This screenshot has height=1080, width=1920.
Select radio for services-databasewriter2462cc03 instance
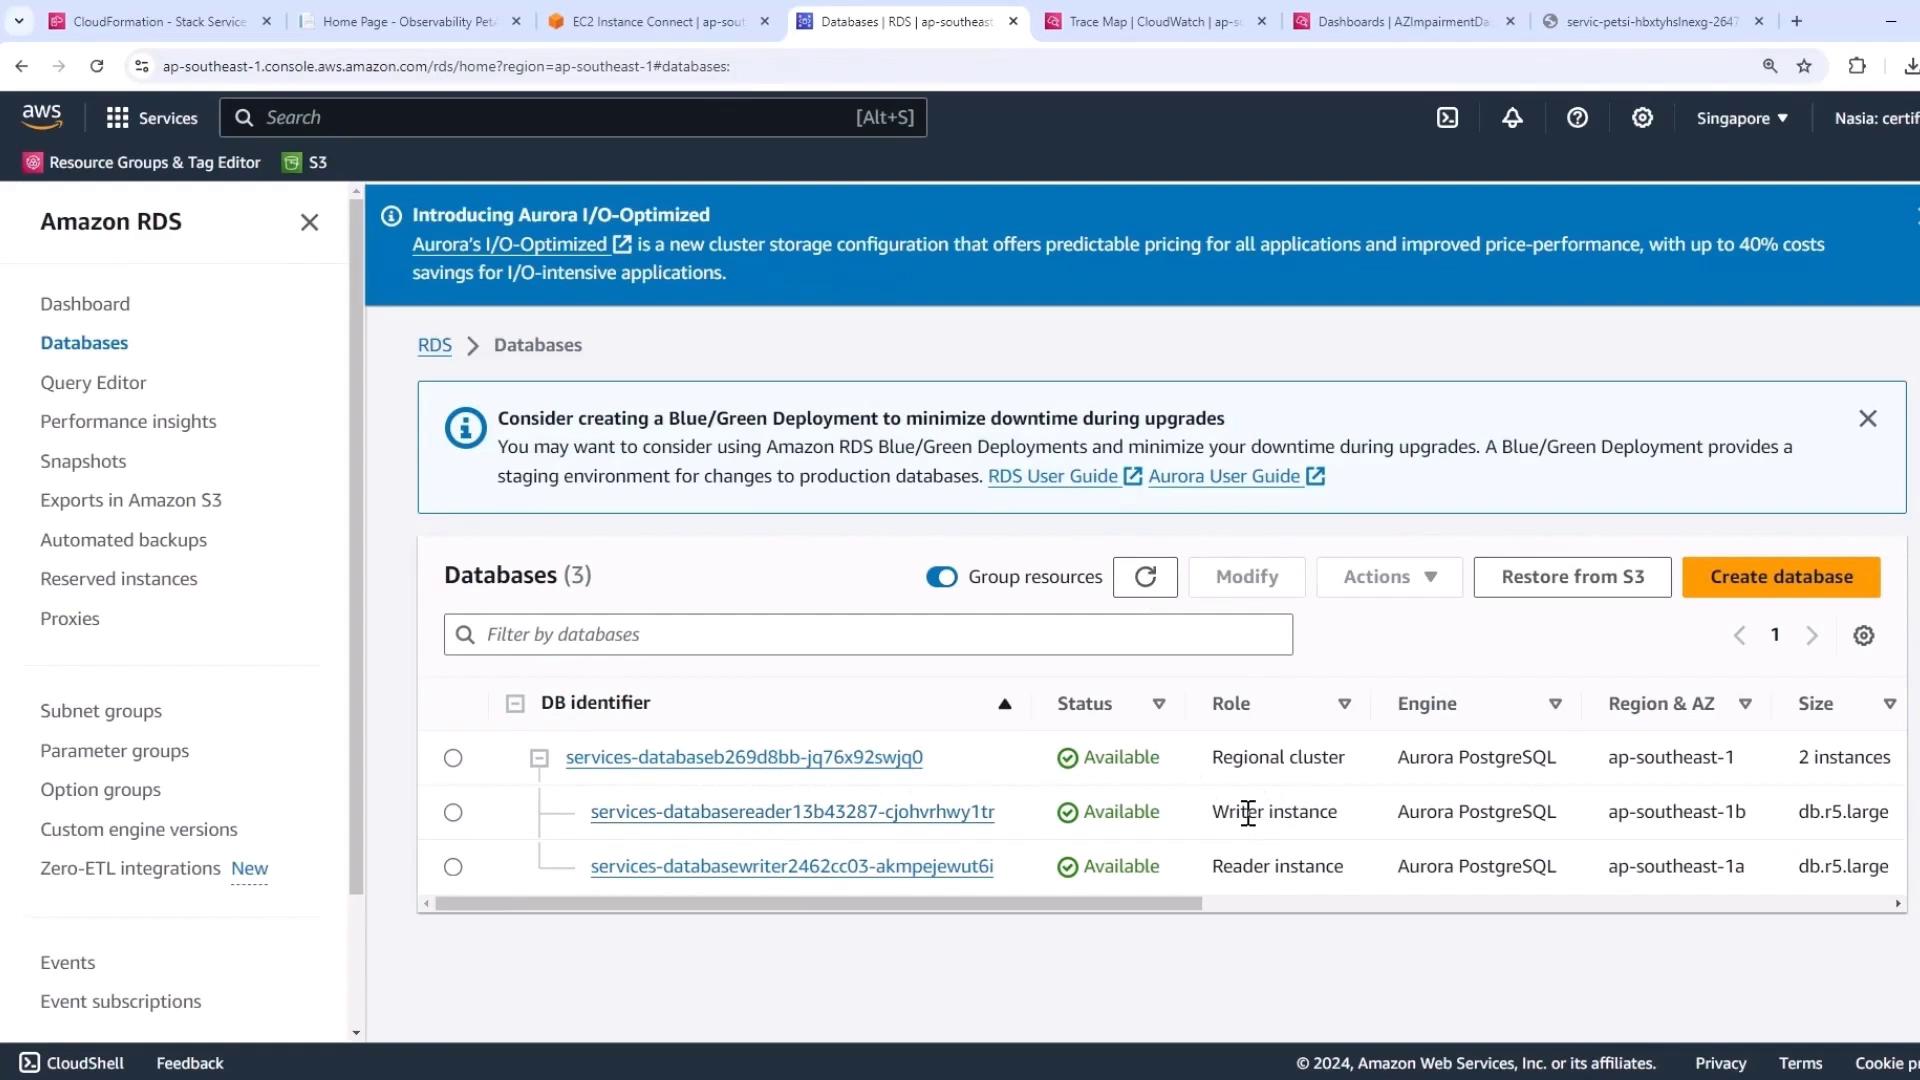tap(453, 867)
